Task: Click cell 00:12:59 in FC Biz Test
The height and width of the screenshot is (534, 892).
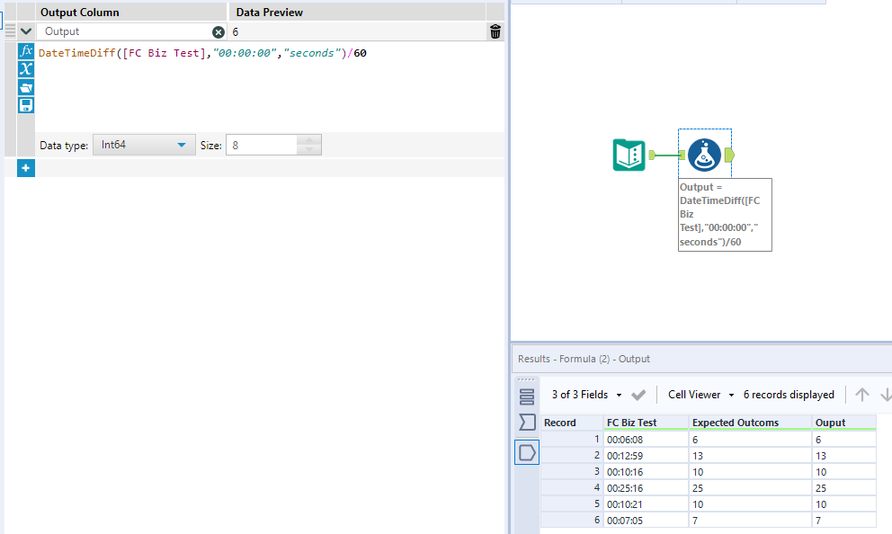Action: [646, 456]
